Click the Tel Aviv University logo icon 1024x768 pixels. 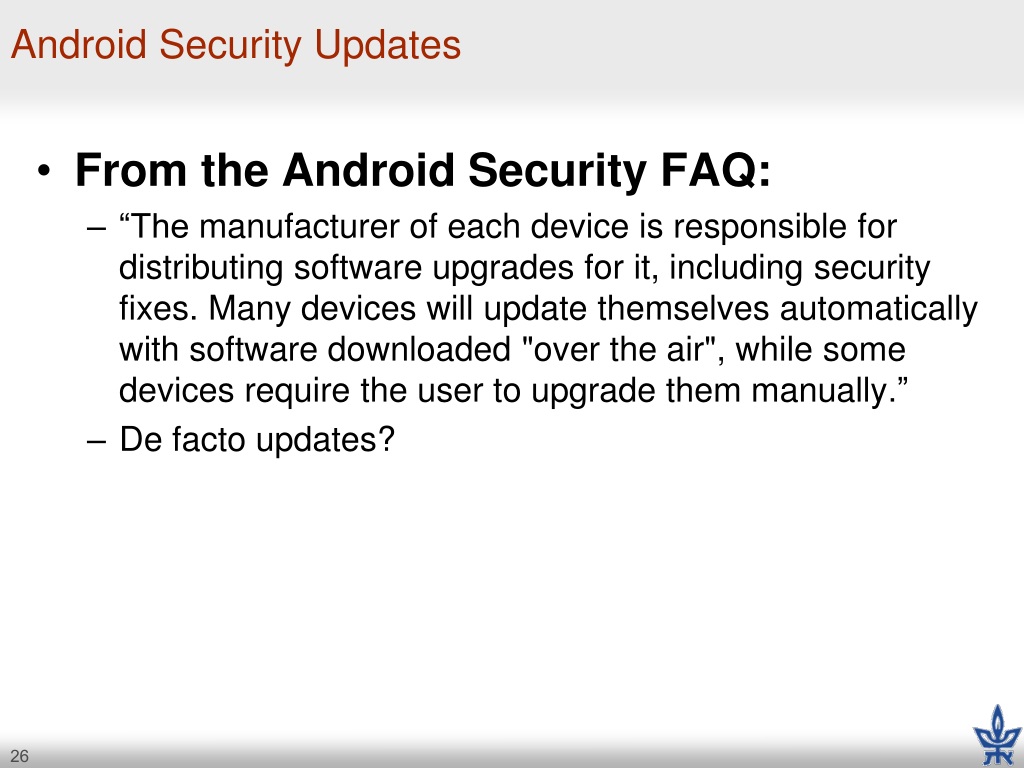pos(997,735)
